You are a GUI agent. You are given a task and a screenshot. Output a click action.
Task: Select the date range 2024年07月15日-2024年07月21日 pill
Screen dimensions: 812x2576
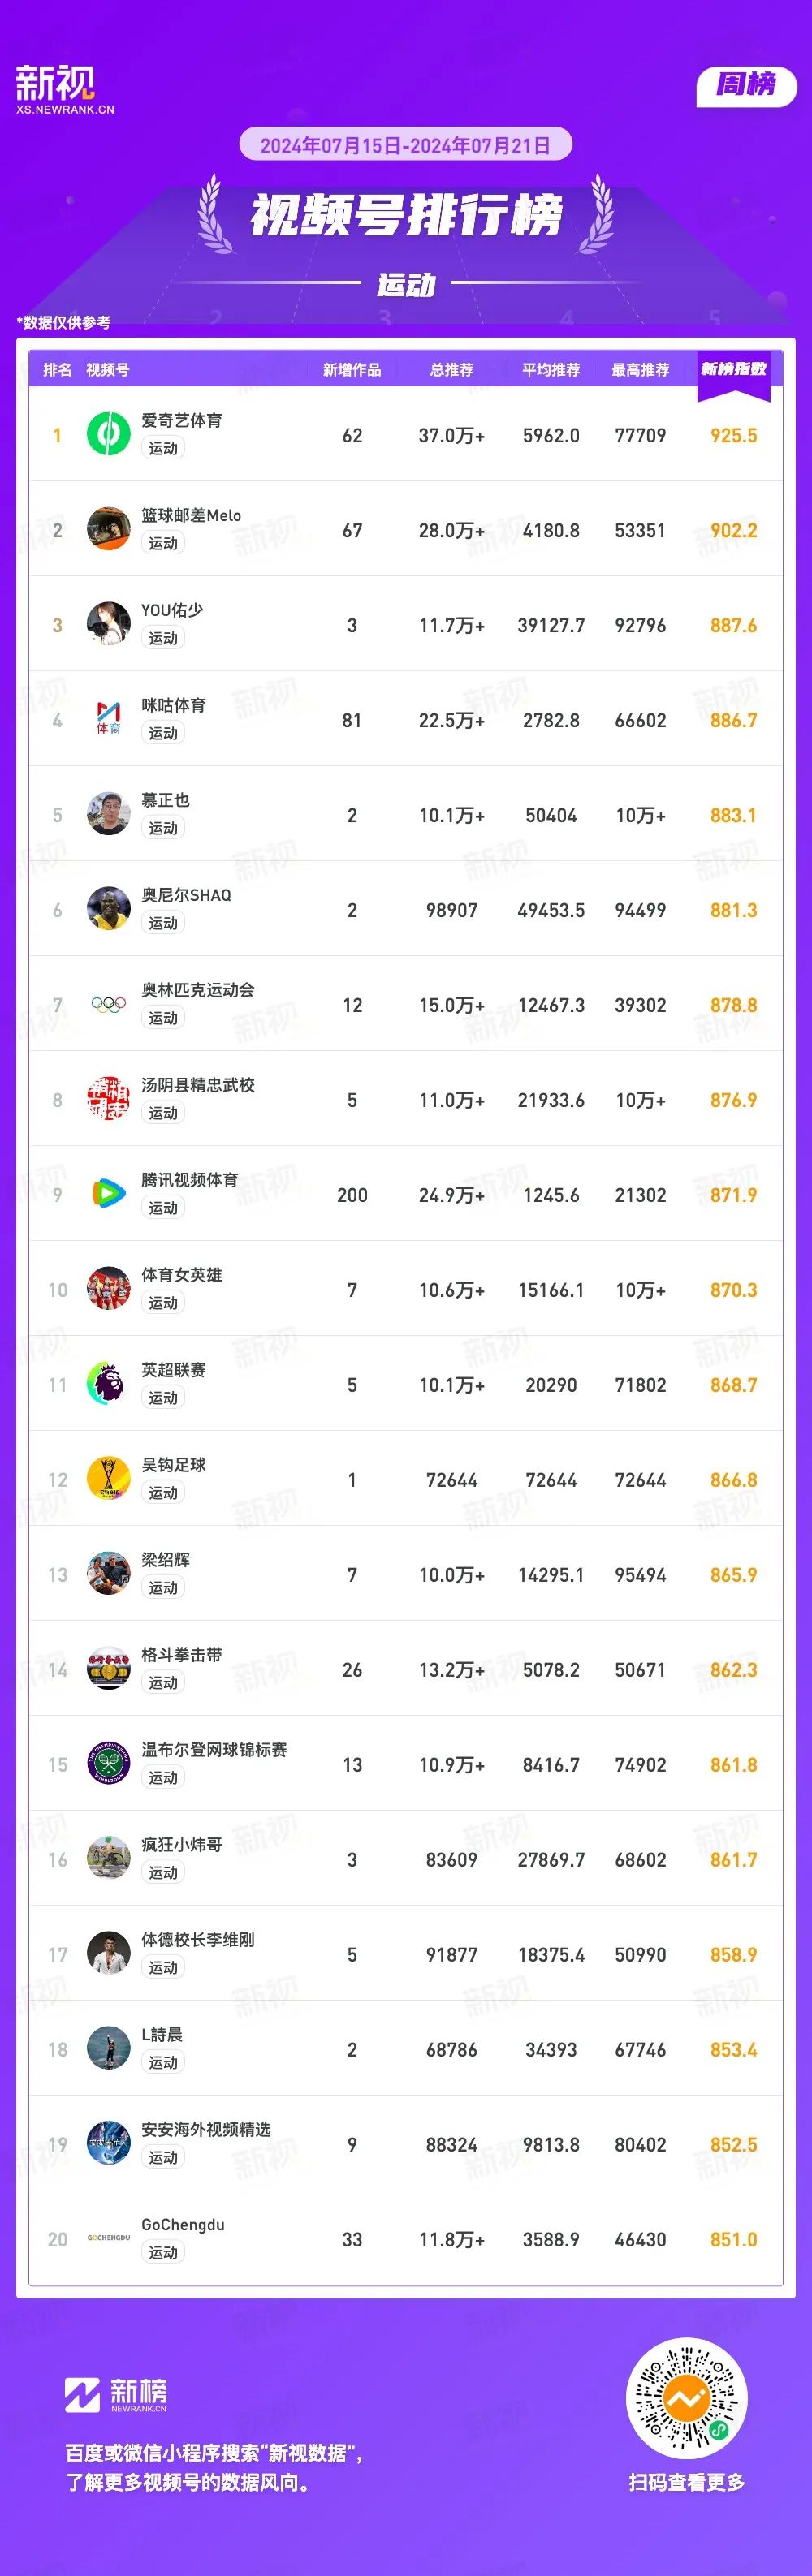405,145
